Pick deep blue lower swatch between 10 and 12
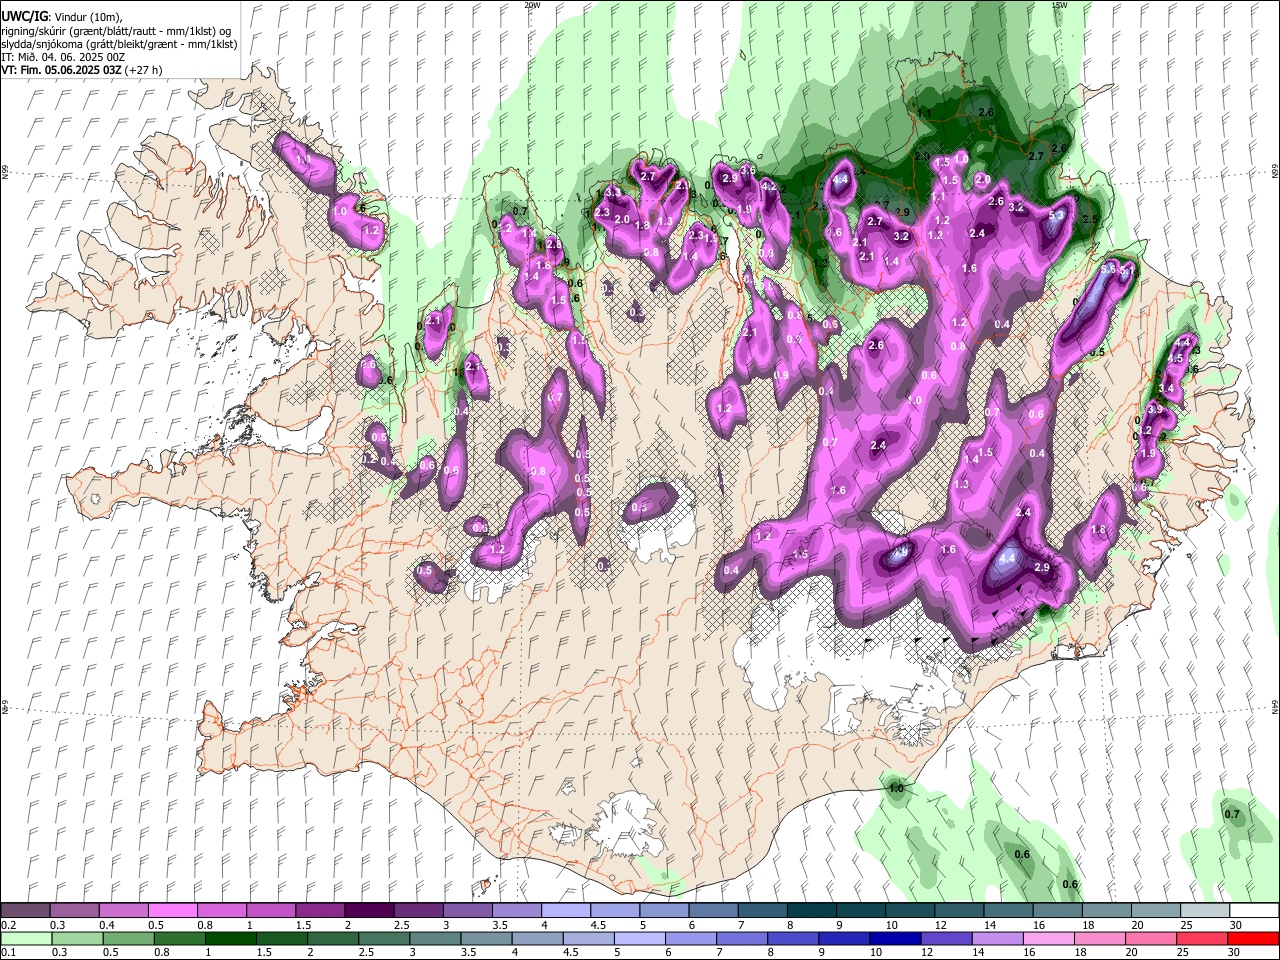1280x960 pixels. coord(897,938)
